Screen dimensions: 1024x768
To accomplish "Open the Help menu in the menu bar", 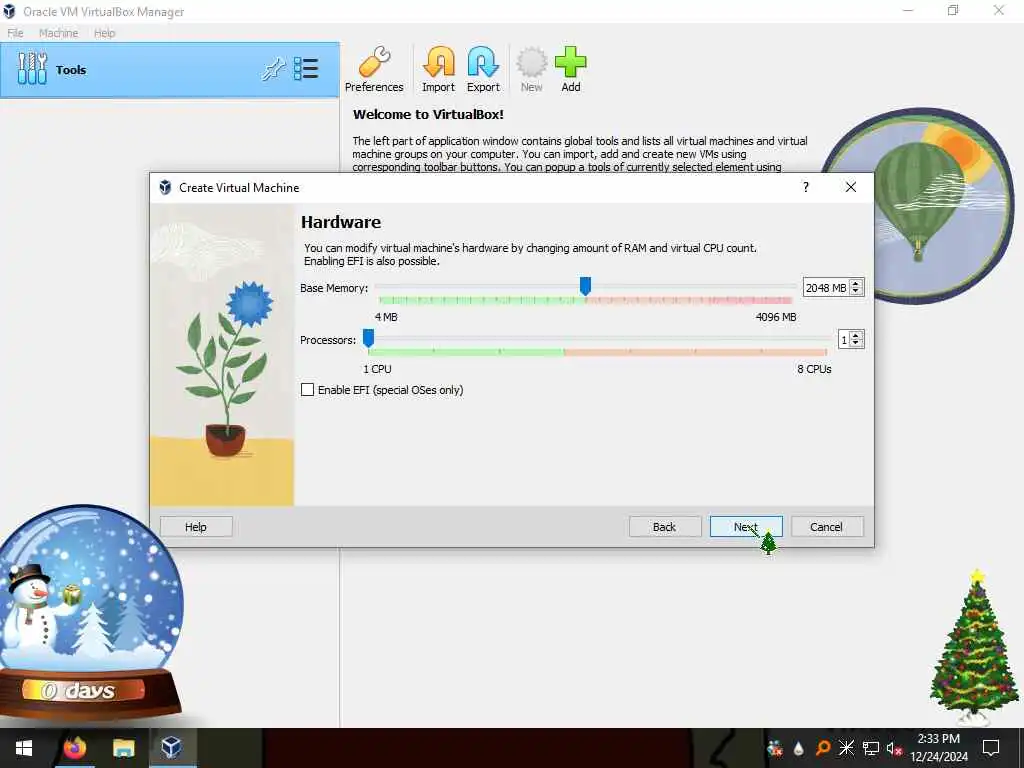I will 104,33.
